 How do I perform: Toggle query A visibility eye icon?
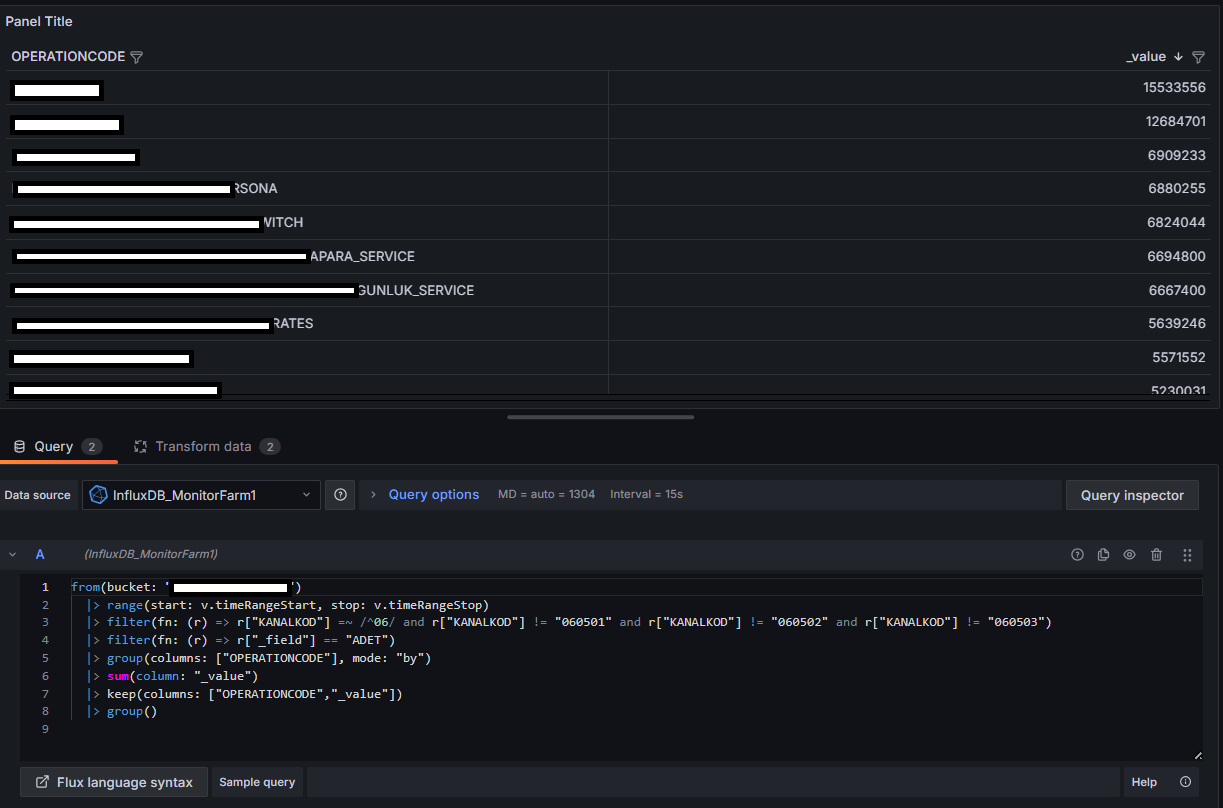tap(1130, 554)
